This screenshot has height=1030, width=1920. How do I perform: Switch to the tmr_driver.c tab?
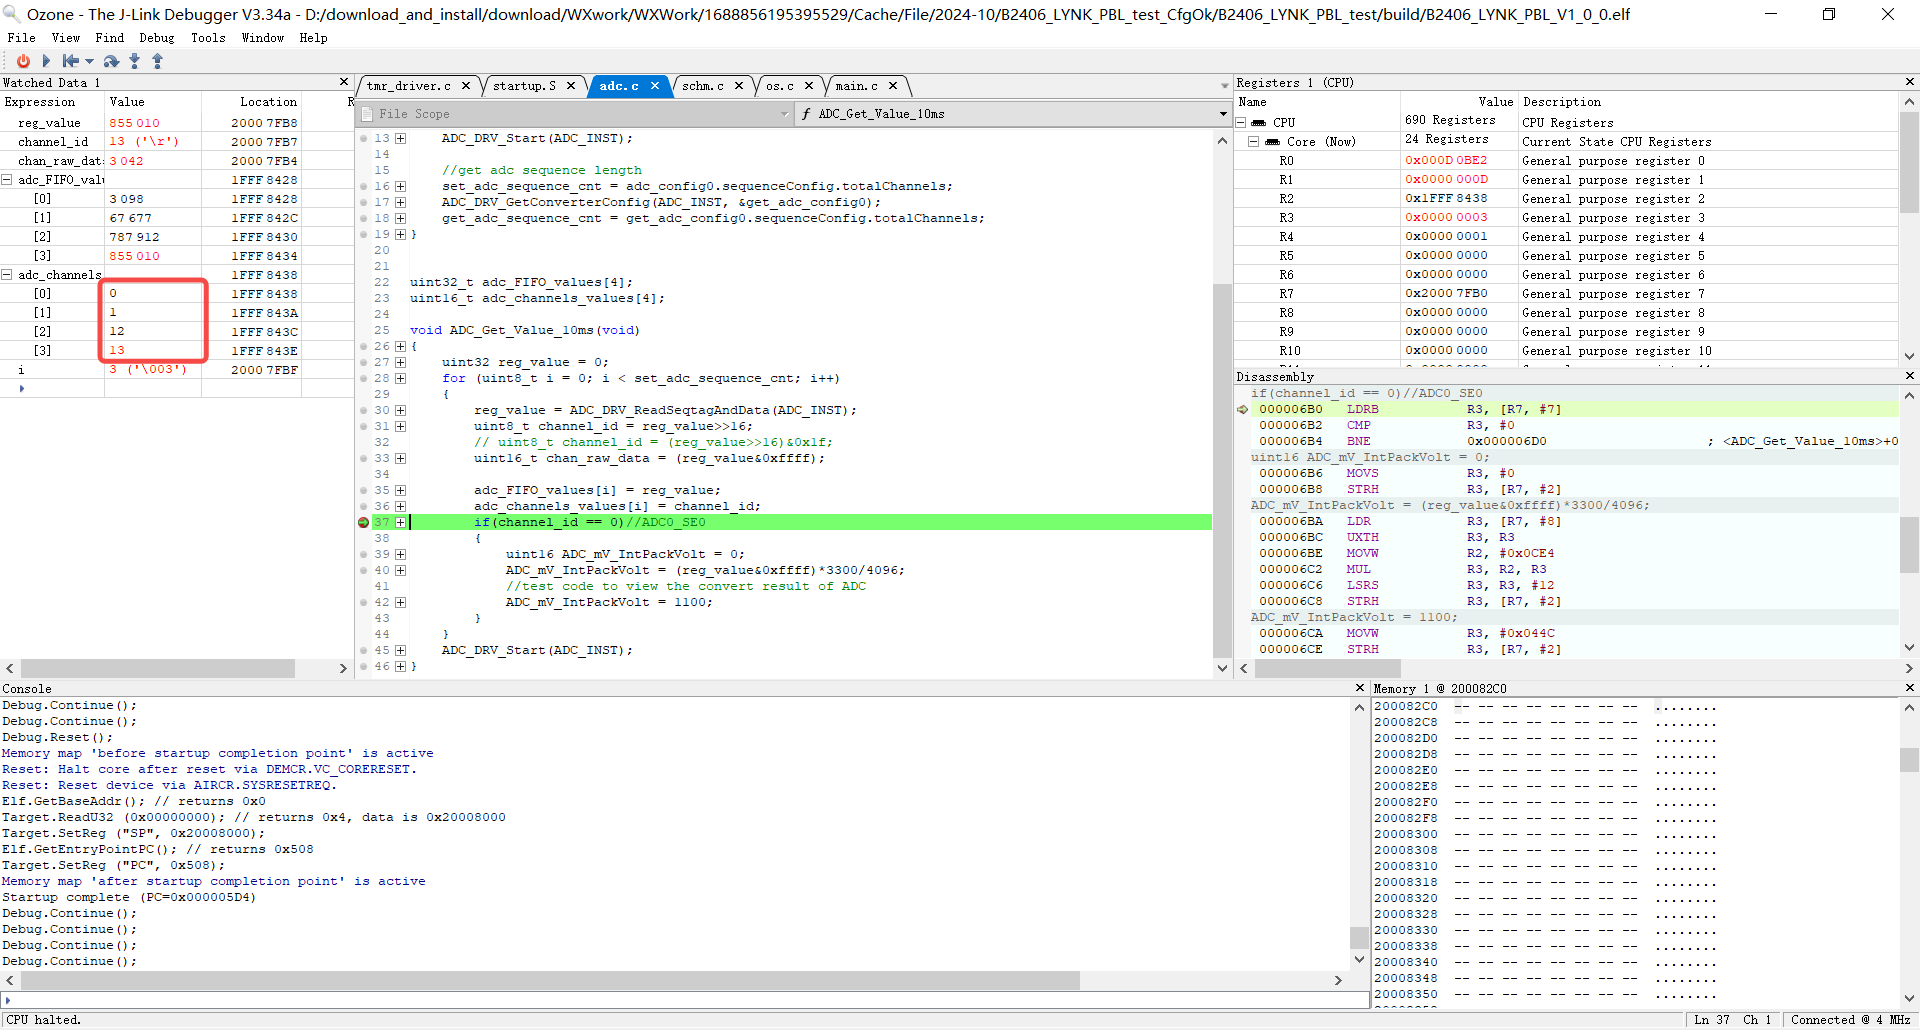tap(409, 86)
